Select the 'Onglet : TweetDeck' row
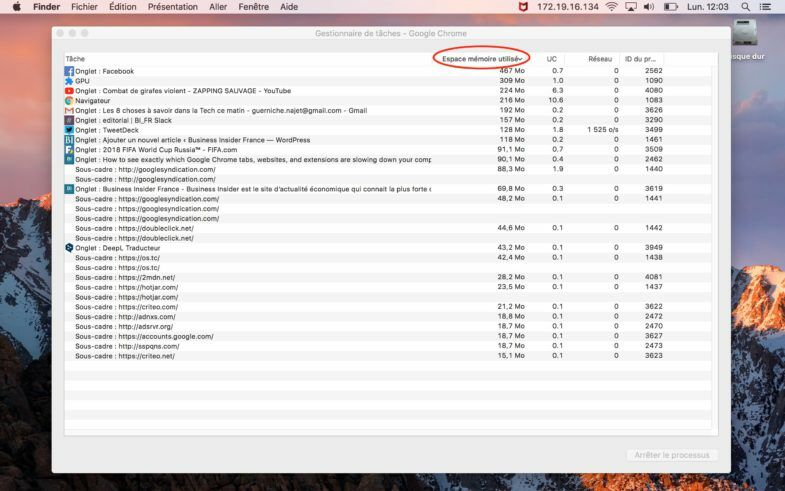Viewport: 785px width, 491px height. click(x=387, y=130)
